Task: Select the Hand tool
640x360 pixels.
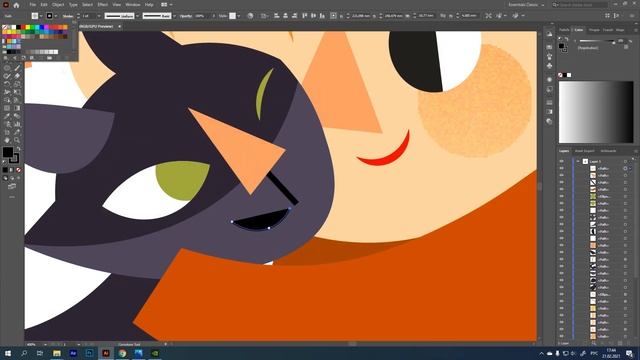Action: (7, 140)
